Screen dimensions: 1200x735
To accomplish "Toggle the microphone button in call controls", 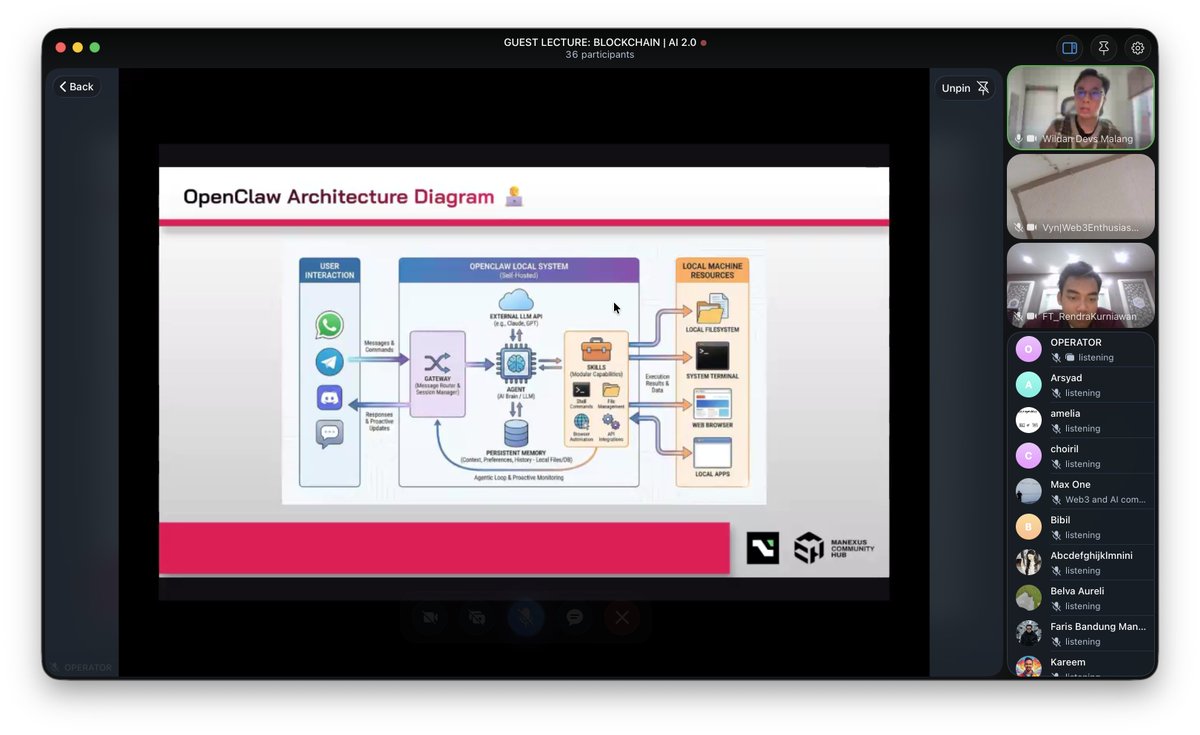I will tap(526, 618).
